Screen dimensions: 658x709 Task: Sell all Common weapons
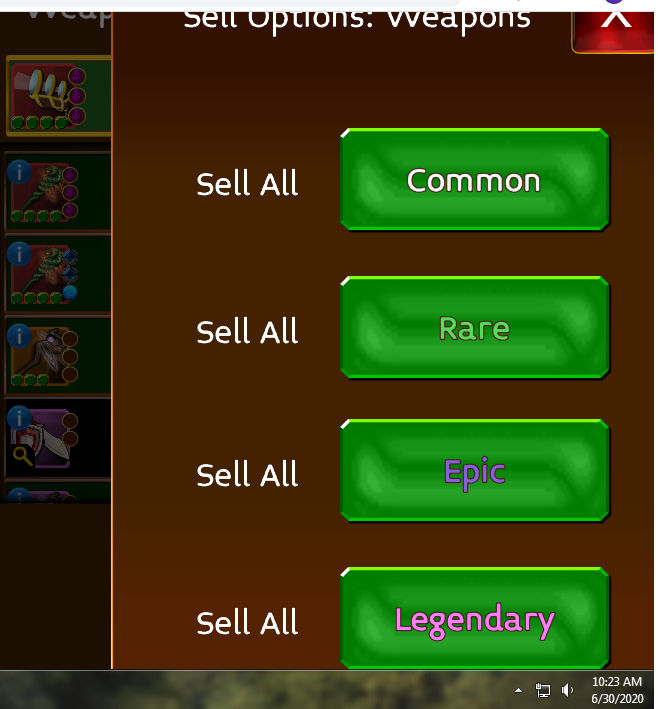point(474,180)
